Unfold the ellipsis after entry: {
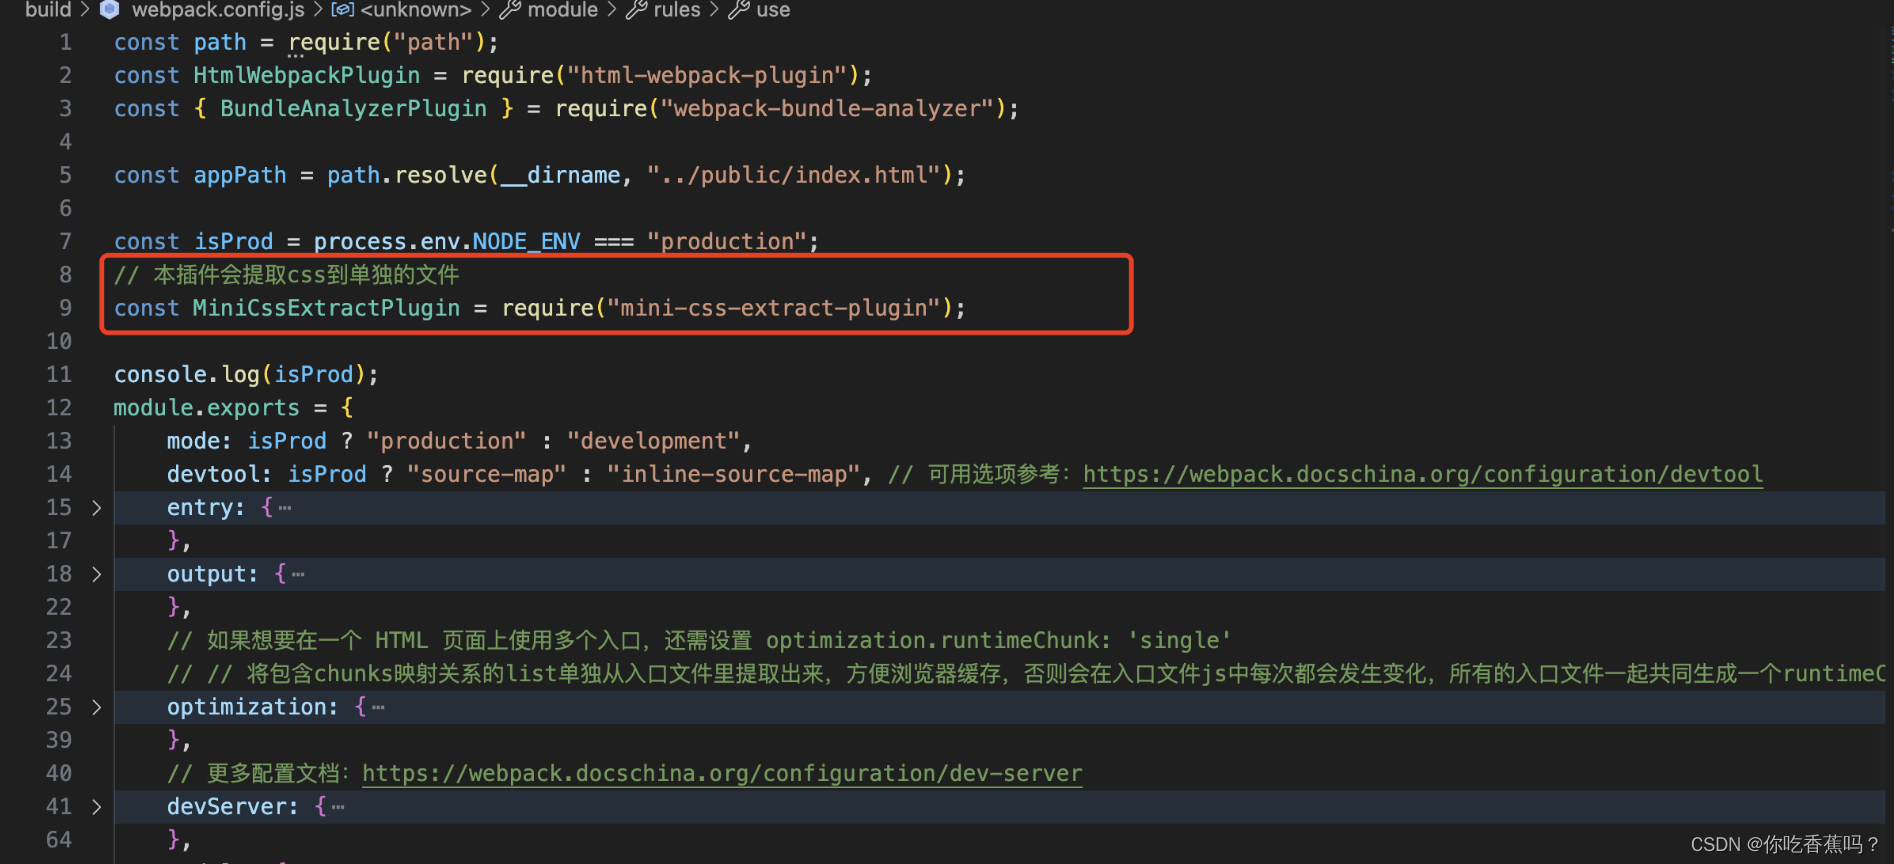 tap(285, 508)
